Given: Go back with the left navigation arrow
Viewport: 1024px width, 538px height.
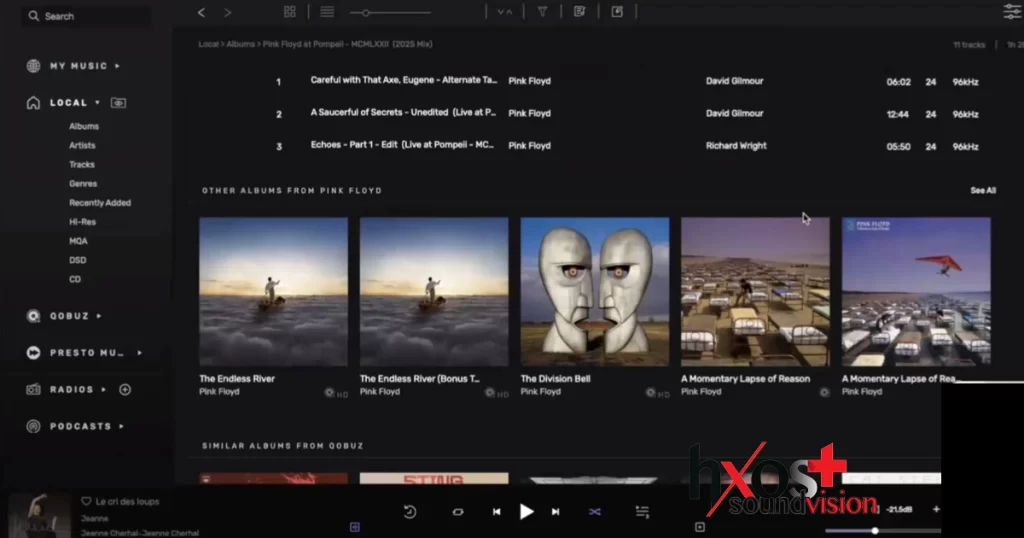Looking at the screenshot, I should click(x=201, y=12).
